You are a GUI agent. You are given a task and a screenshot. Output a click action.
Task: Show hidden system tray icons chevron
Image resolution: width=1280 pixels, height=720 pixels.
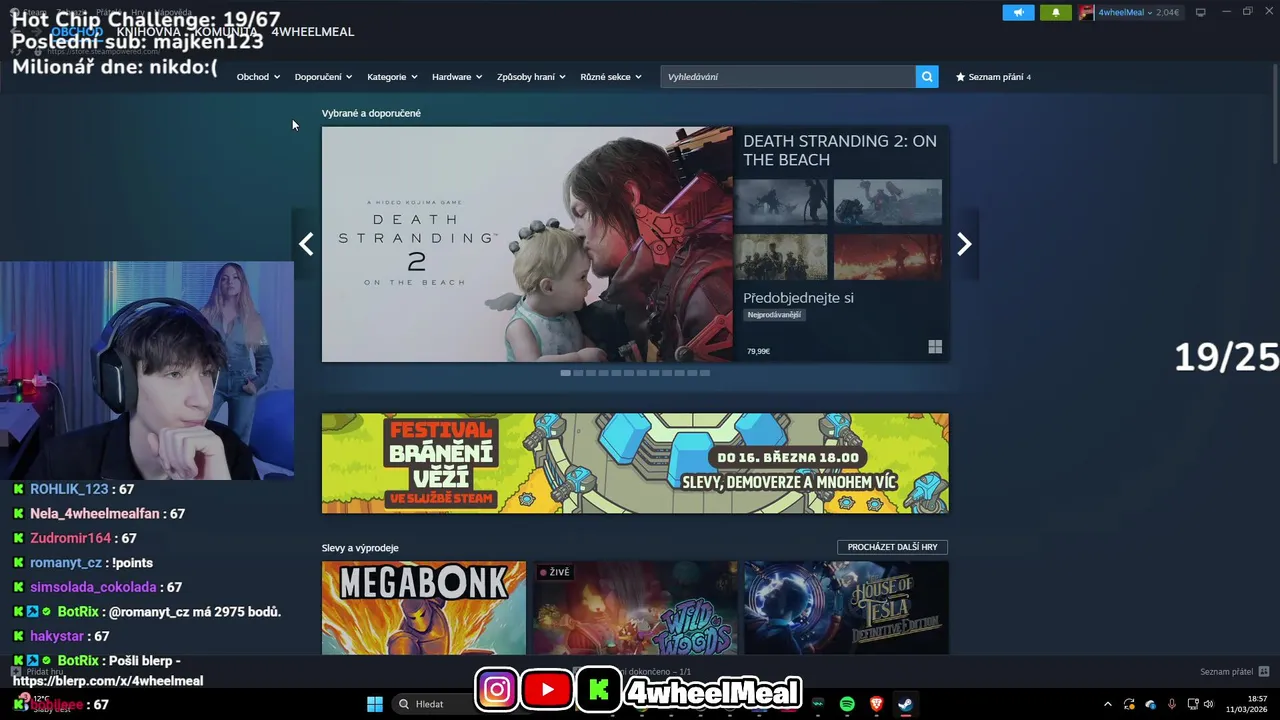point(1107,704)
